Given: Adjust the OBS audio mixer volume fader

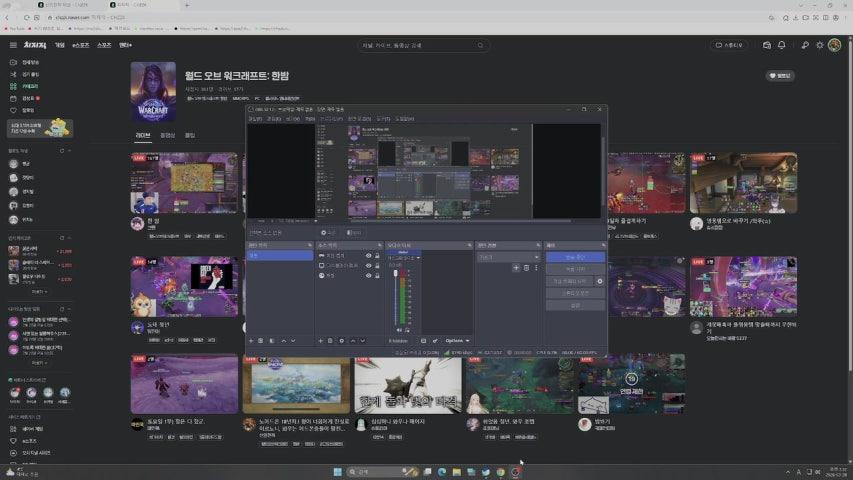Looking at the screenshot, I should tap(395, 273).
